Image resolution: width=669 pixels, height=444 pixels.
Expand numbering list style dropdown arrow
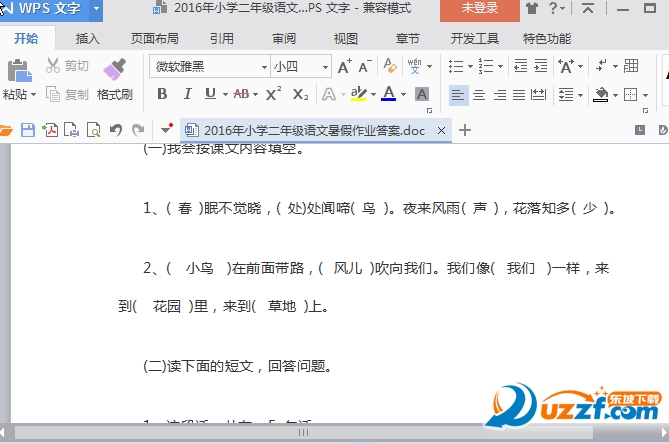point(500,67)
